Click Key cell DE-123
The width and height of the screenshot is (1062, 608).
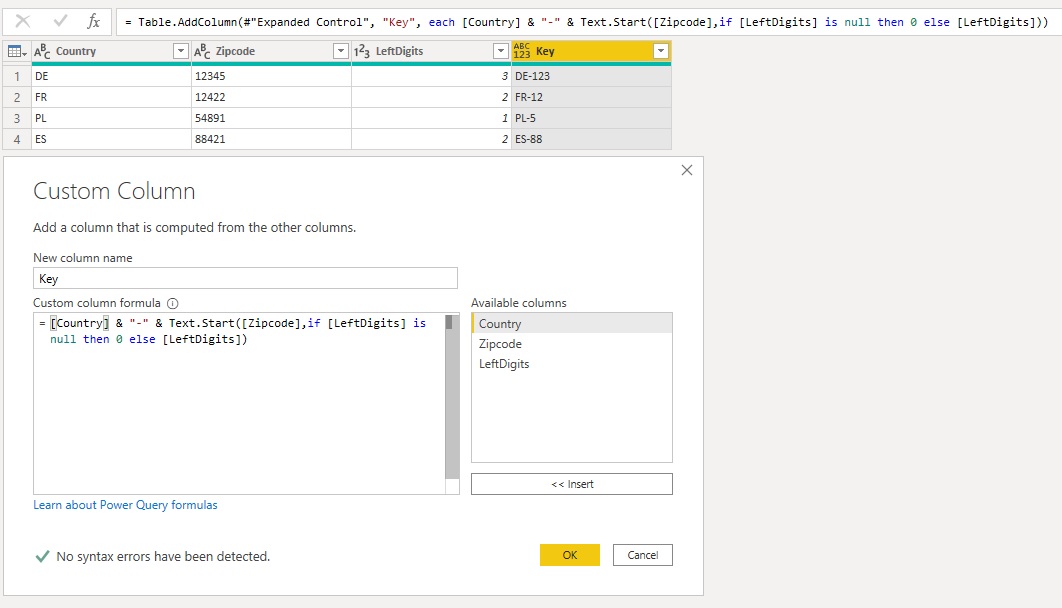591,77
